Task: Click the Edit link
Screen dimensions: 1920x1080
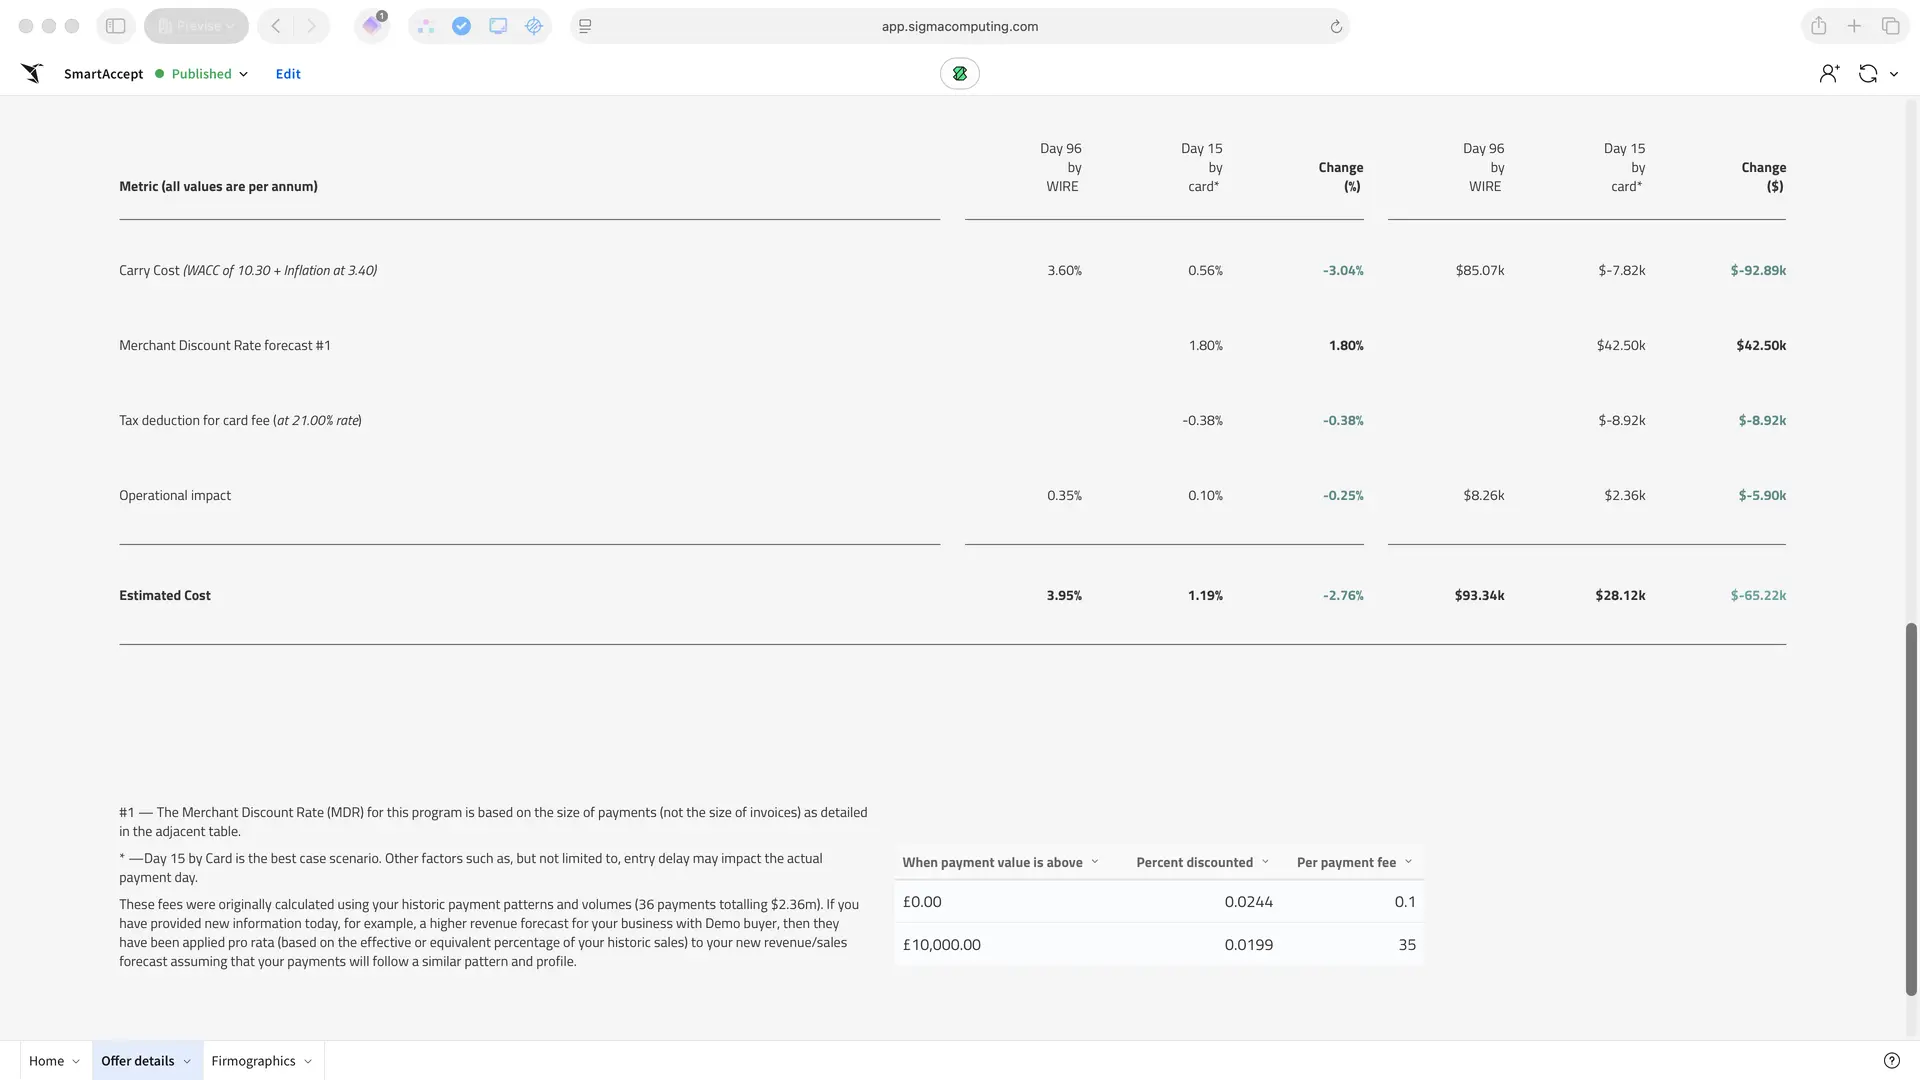Action: [x=288, y=74]
